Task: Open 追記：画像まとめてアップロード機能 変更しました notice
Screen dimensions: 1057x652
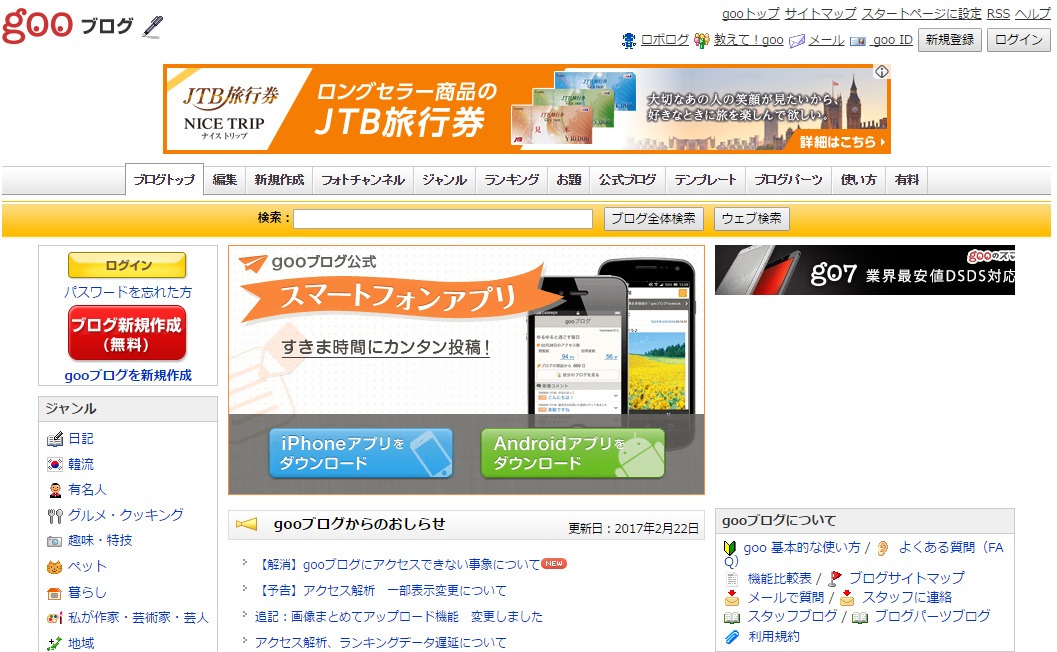Action: click(x=398, y=617)
